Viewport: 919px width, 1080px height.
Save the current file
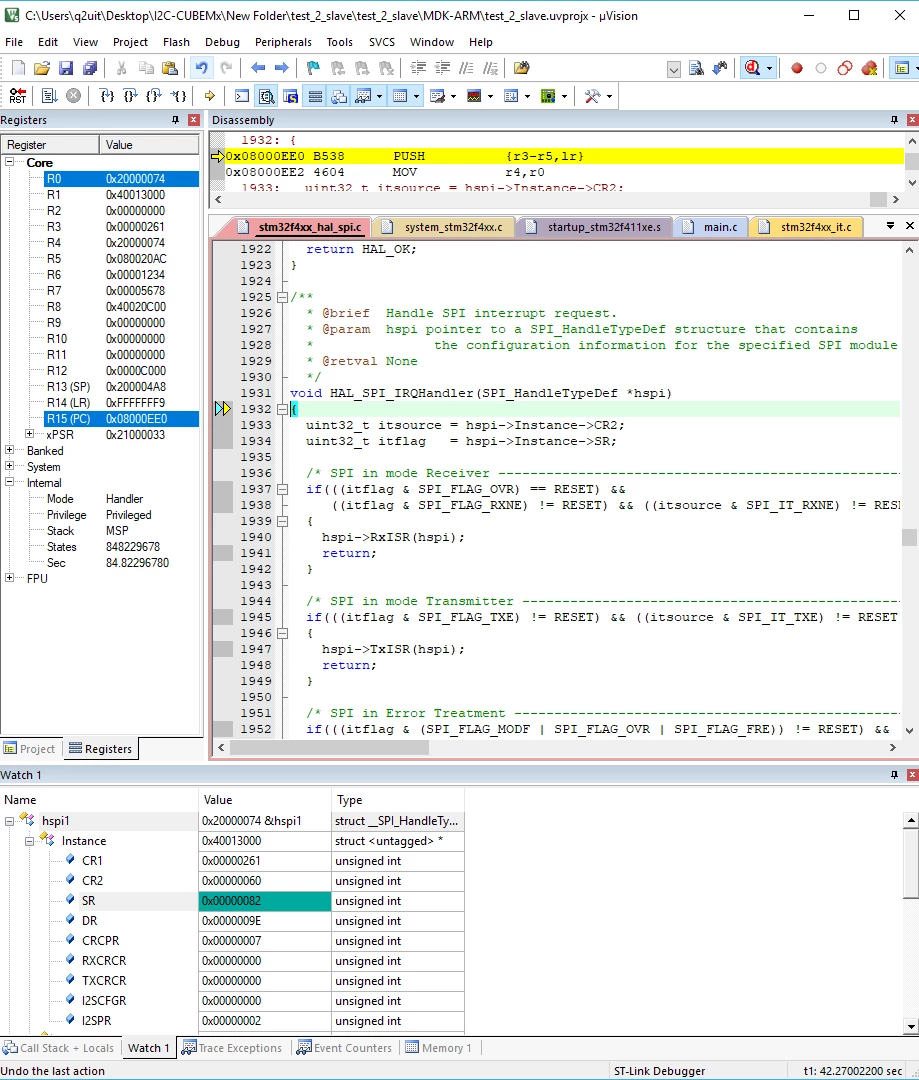tap(65, 68)
